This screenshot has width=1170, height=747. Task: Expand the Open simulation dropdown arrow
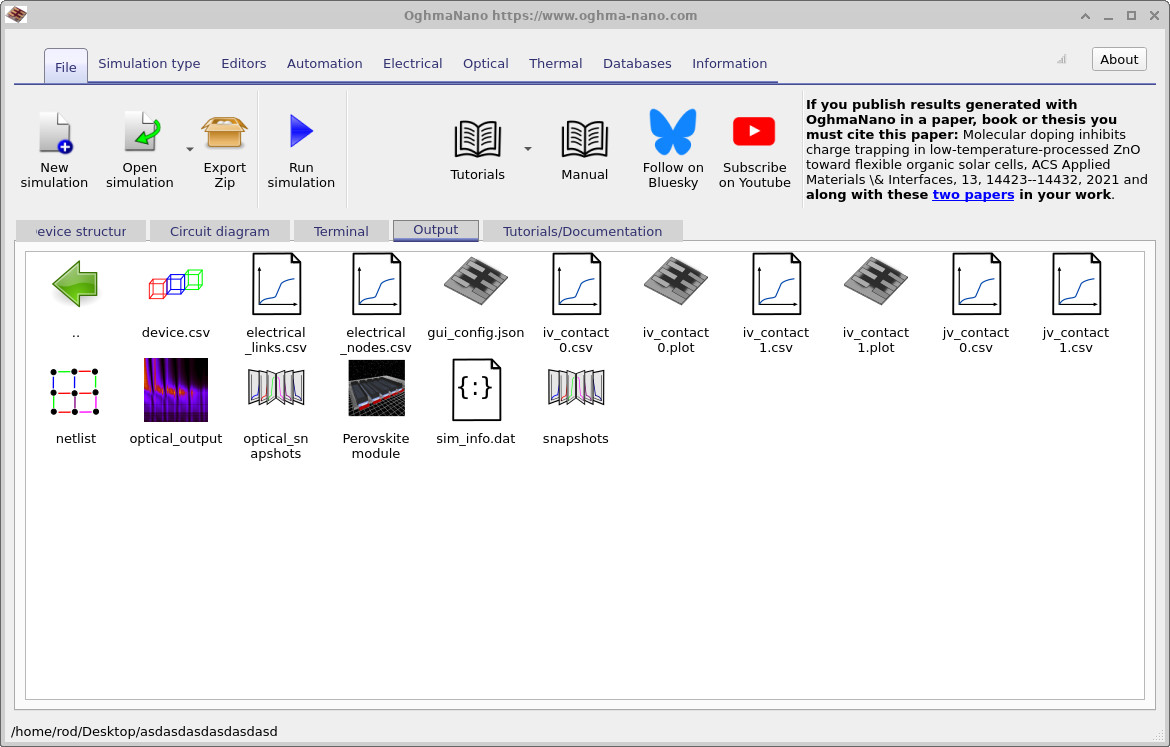pos(189,148)
